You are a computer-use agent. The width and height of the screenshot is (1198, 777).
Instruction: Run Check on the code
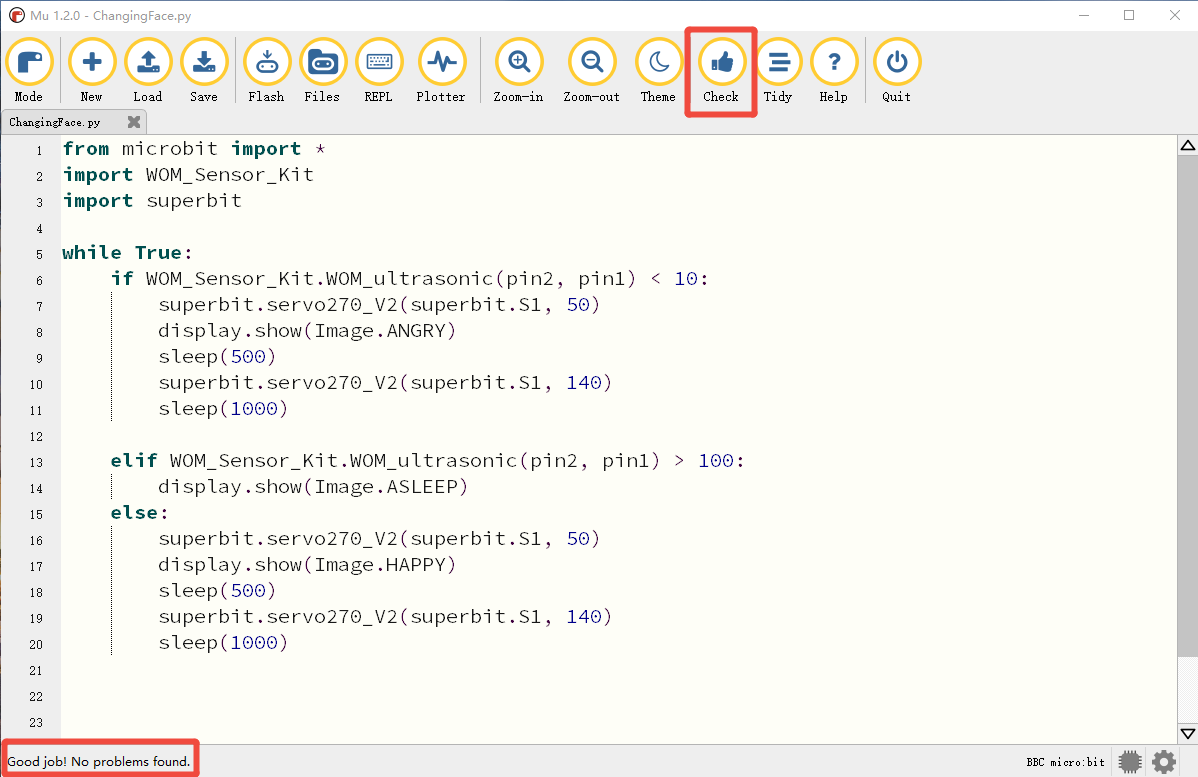coord(721,70)
